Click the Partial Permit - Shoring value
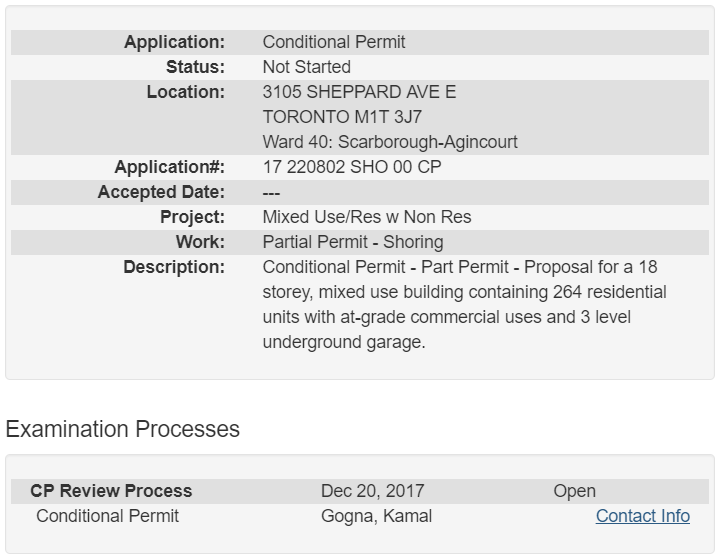The image size is (719, 558). 352,242
